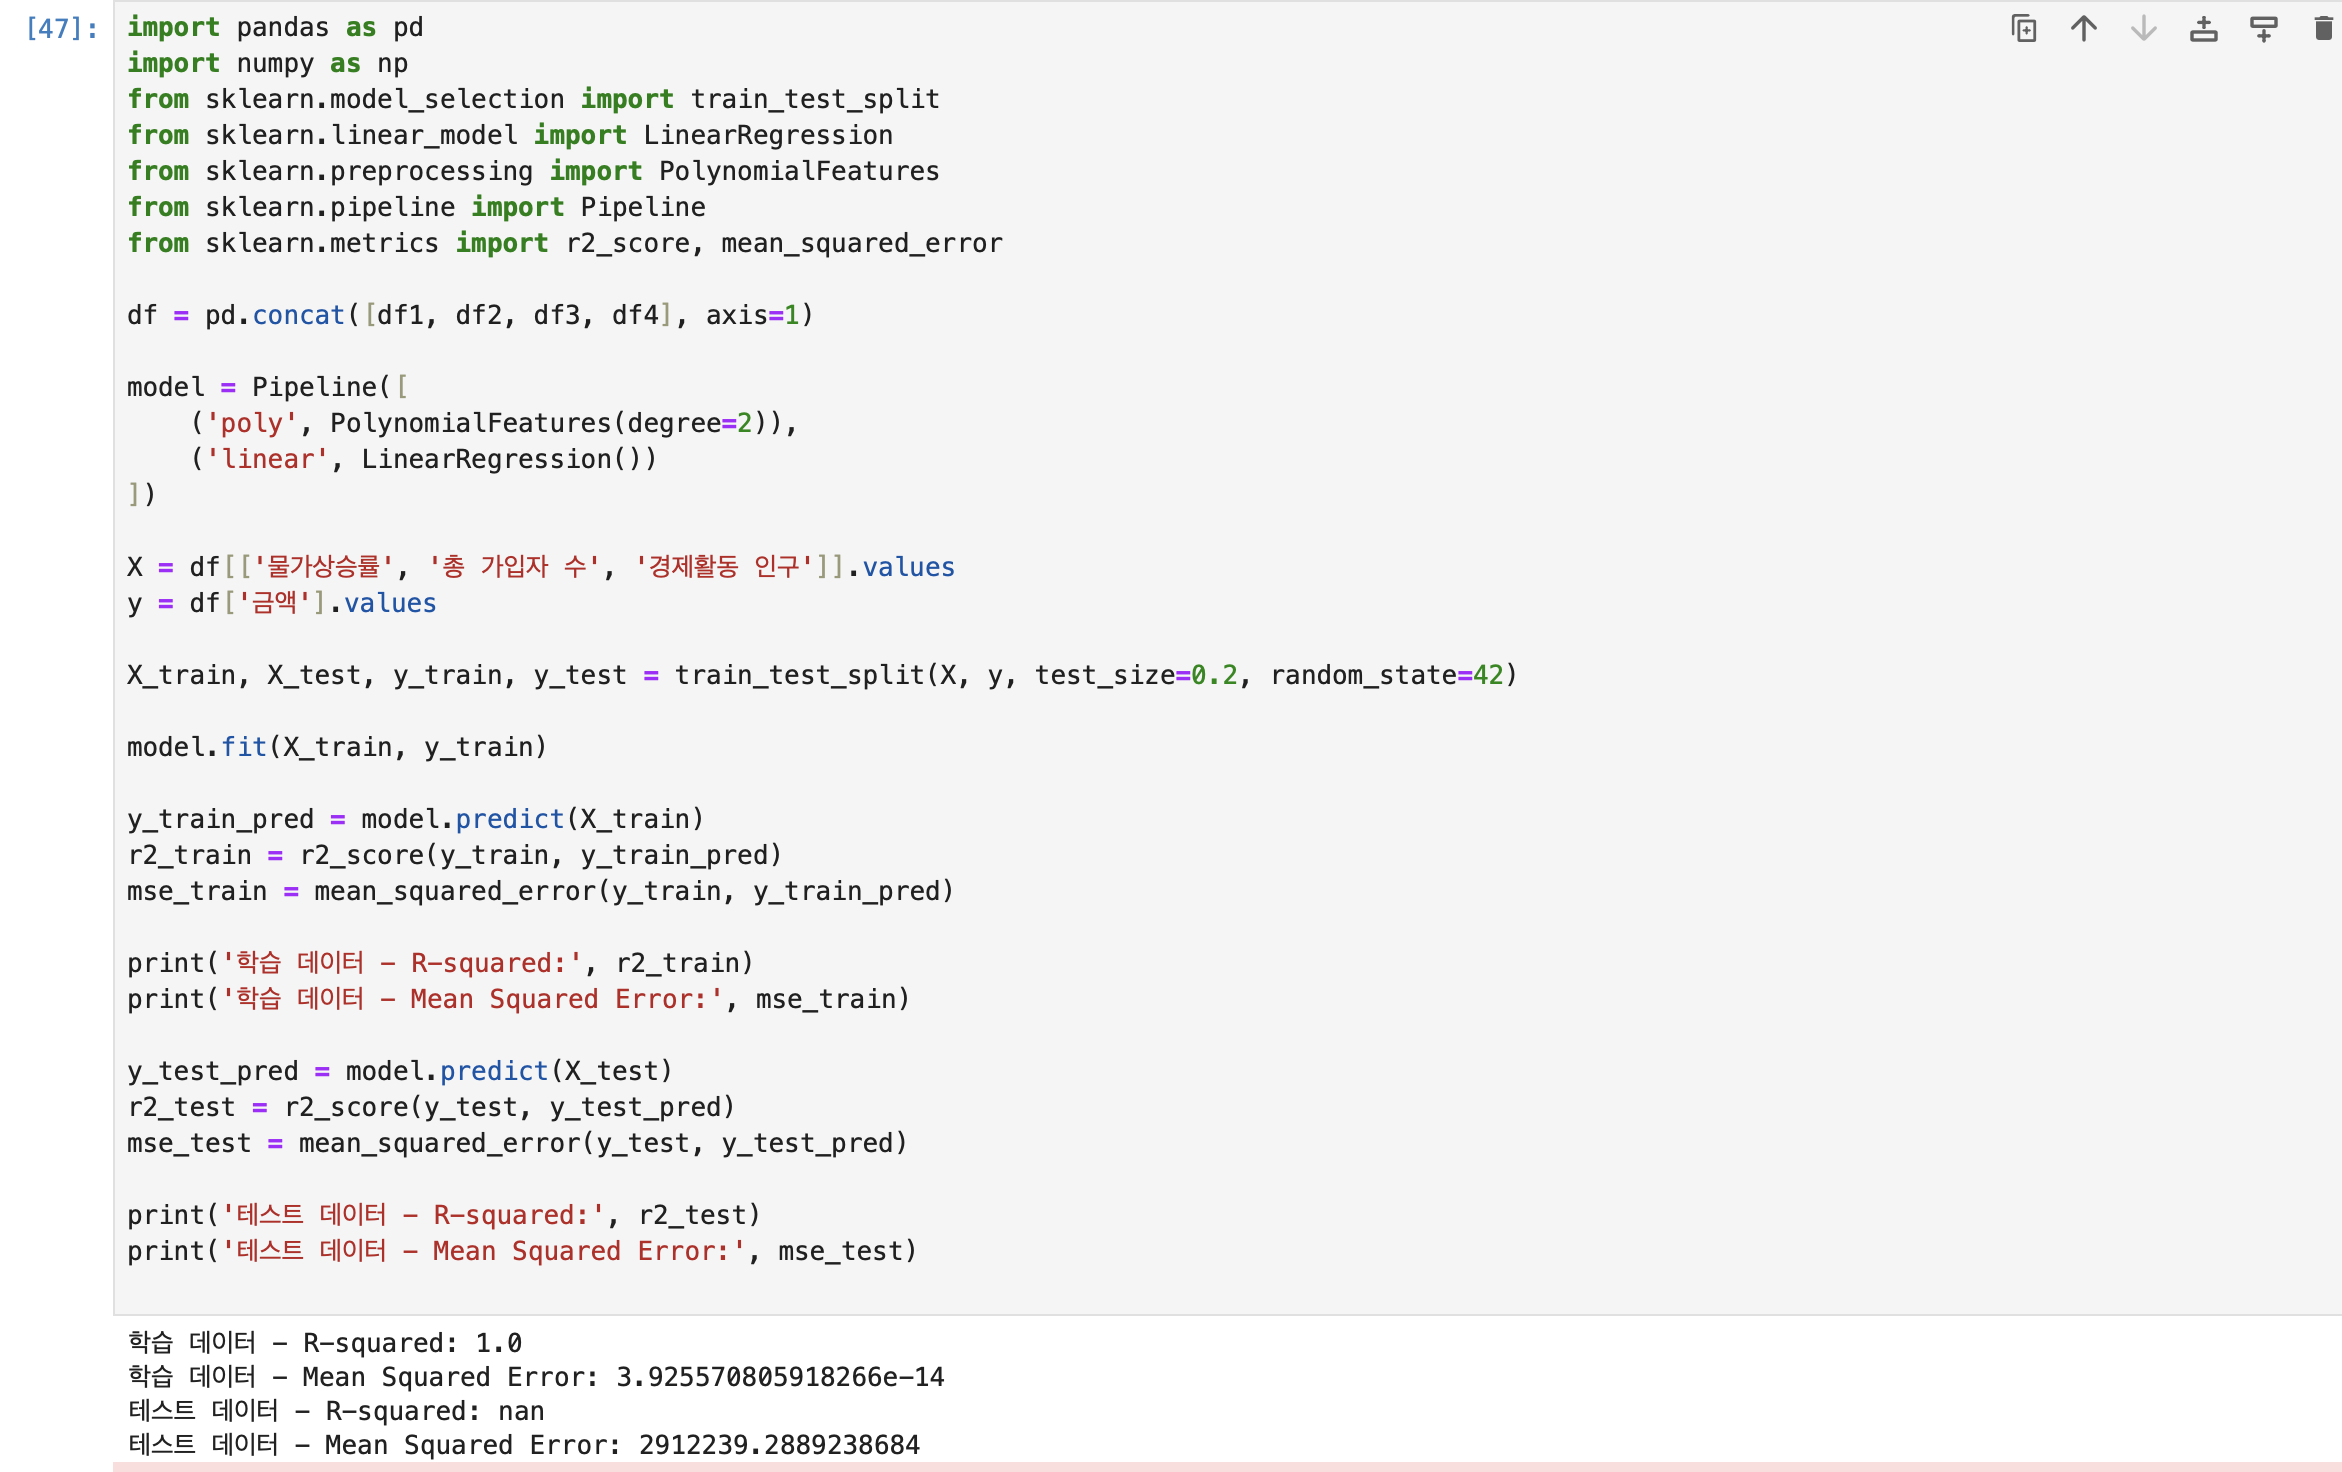
Task: Click the PolynomialFeatures import line
Action: point(533,171)
